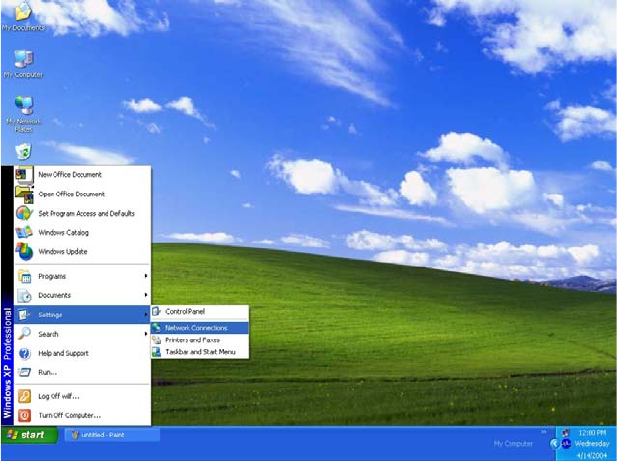
Task: Click the Help and Support question icon
Action: pyautogui.click(x=24, y=353)
